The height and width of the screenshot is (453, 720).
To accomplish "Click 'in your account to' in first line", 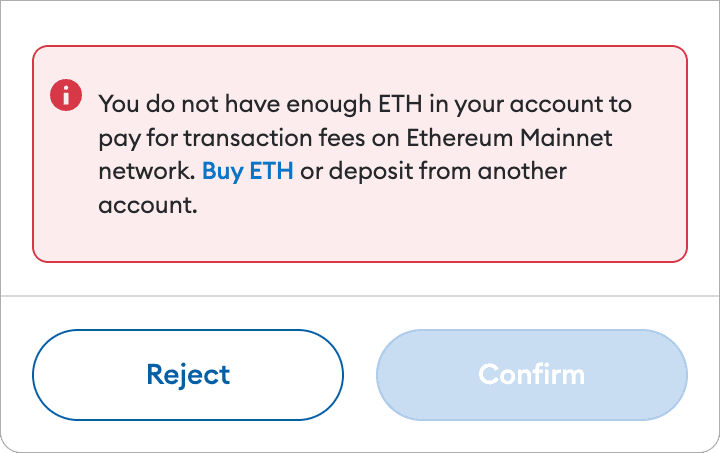I will (531, 105).
